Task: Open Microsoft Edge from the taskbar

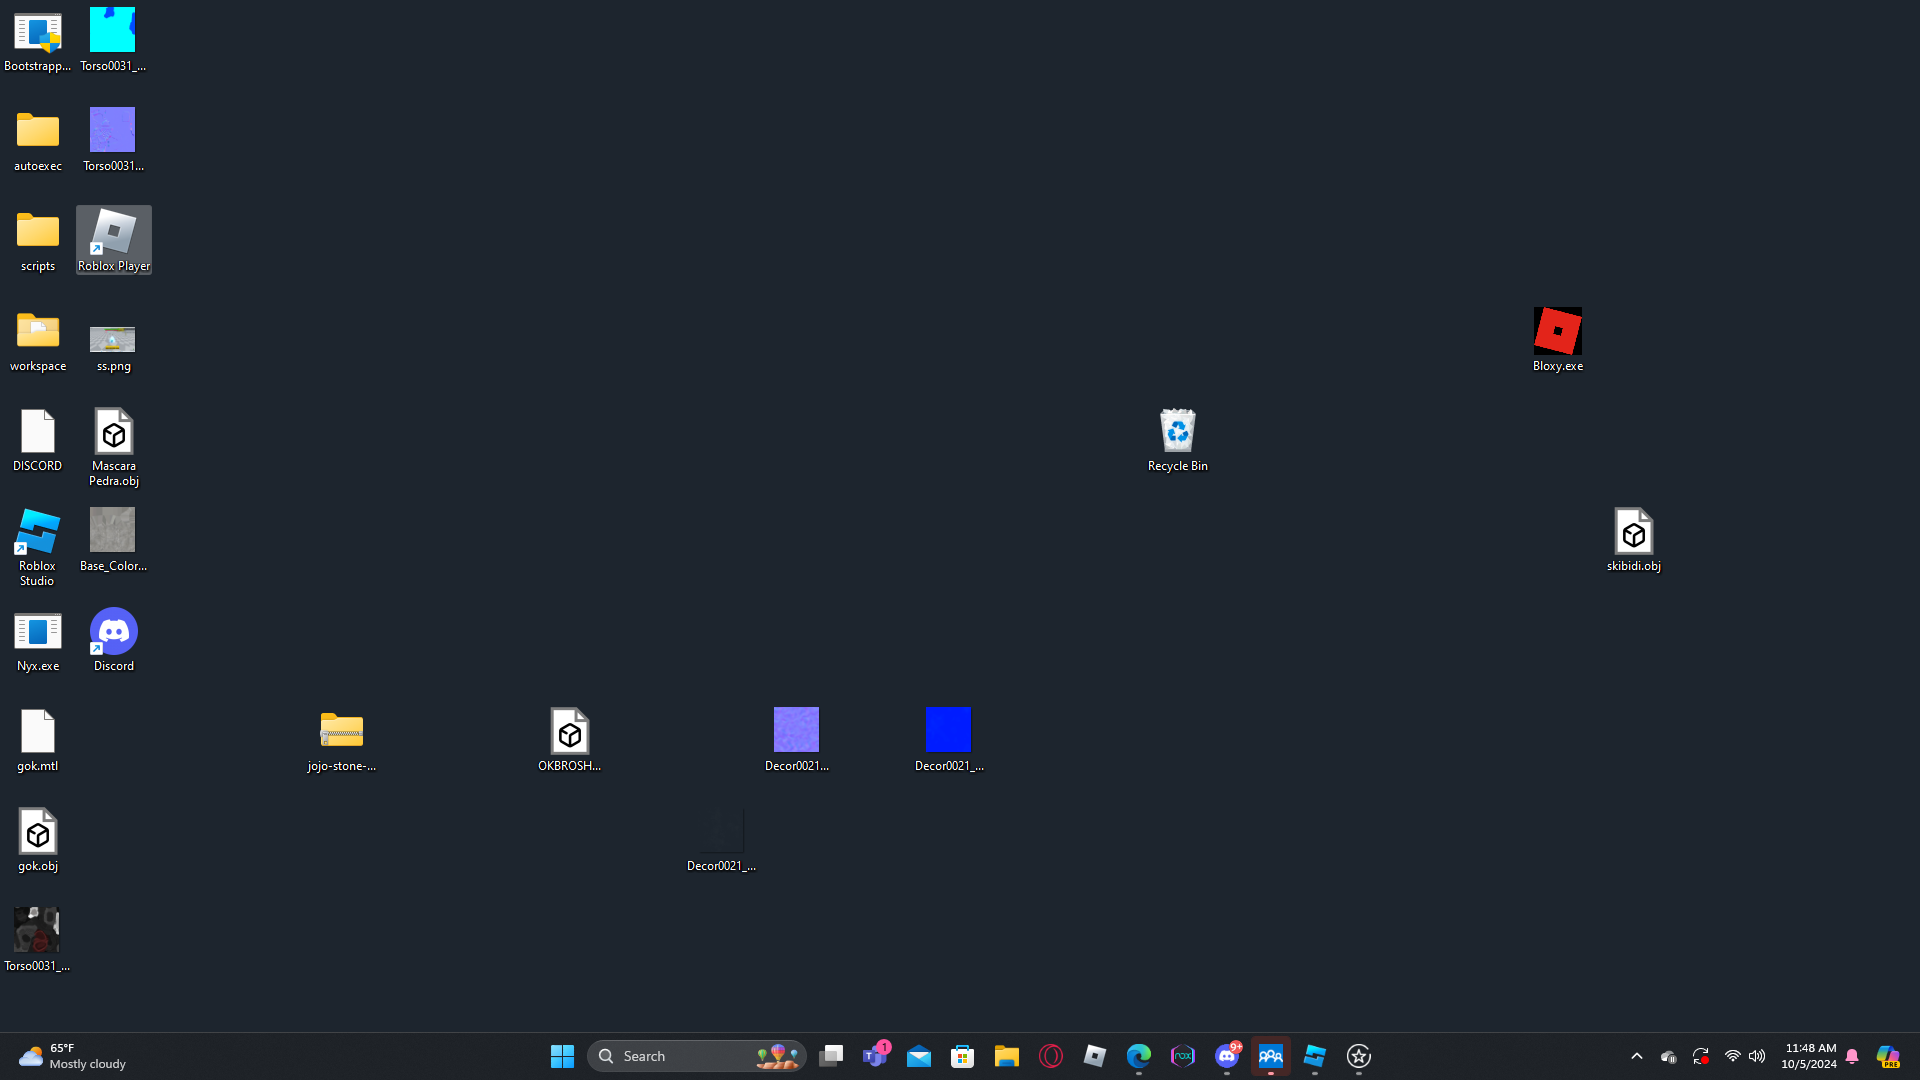Action: click(x=1138, y=1056)
